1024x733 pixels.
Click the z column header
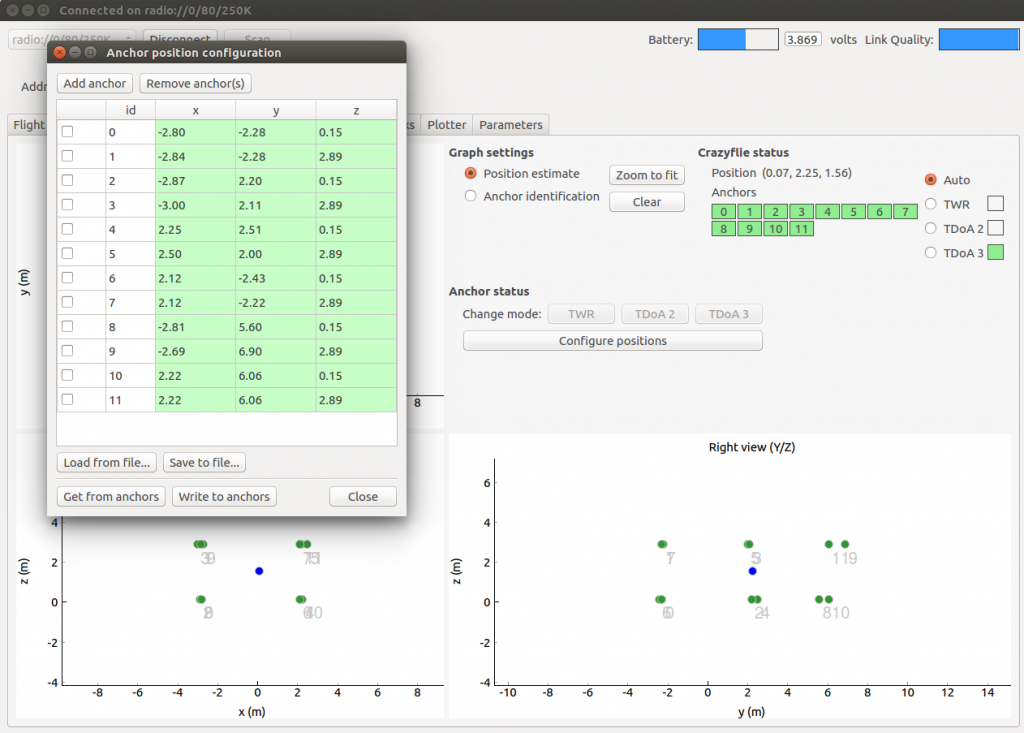[356, 110]
